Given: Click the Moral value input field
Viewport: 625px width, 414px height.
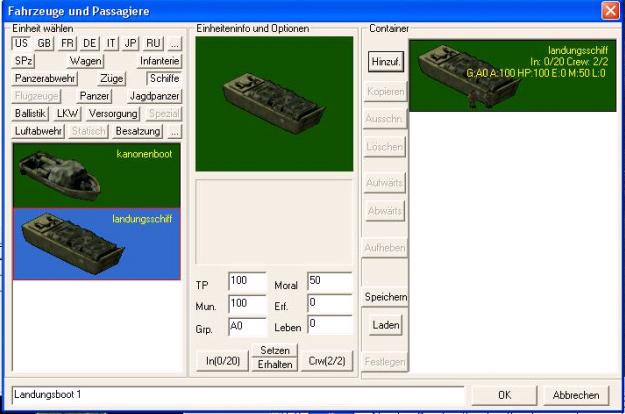Looking at the screenshot, I should tap(330, 281).
